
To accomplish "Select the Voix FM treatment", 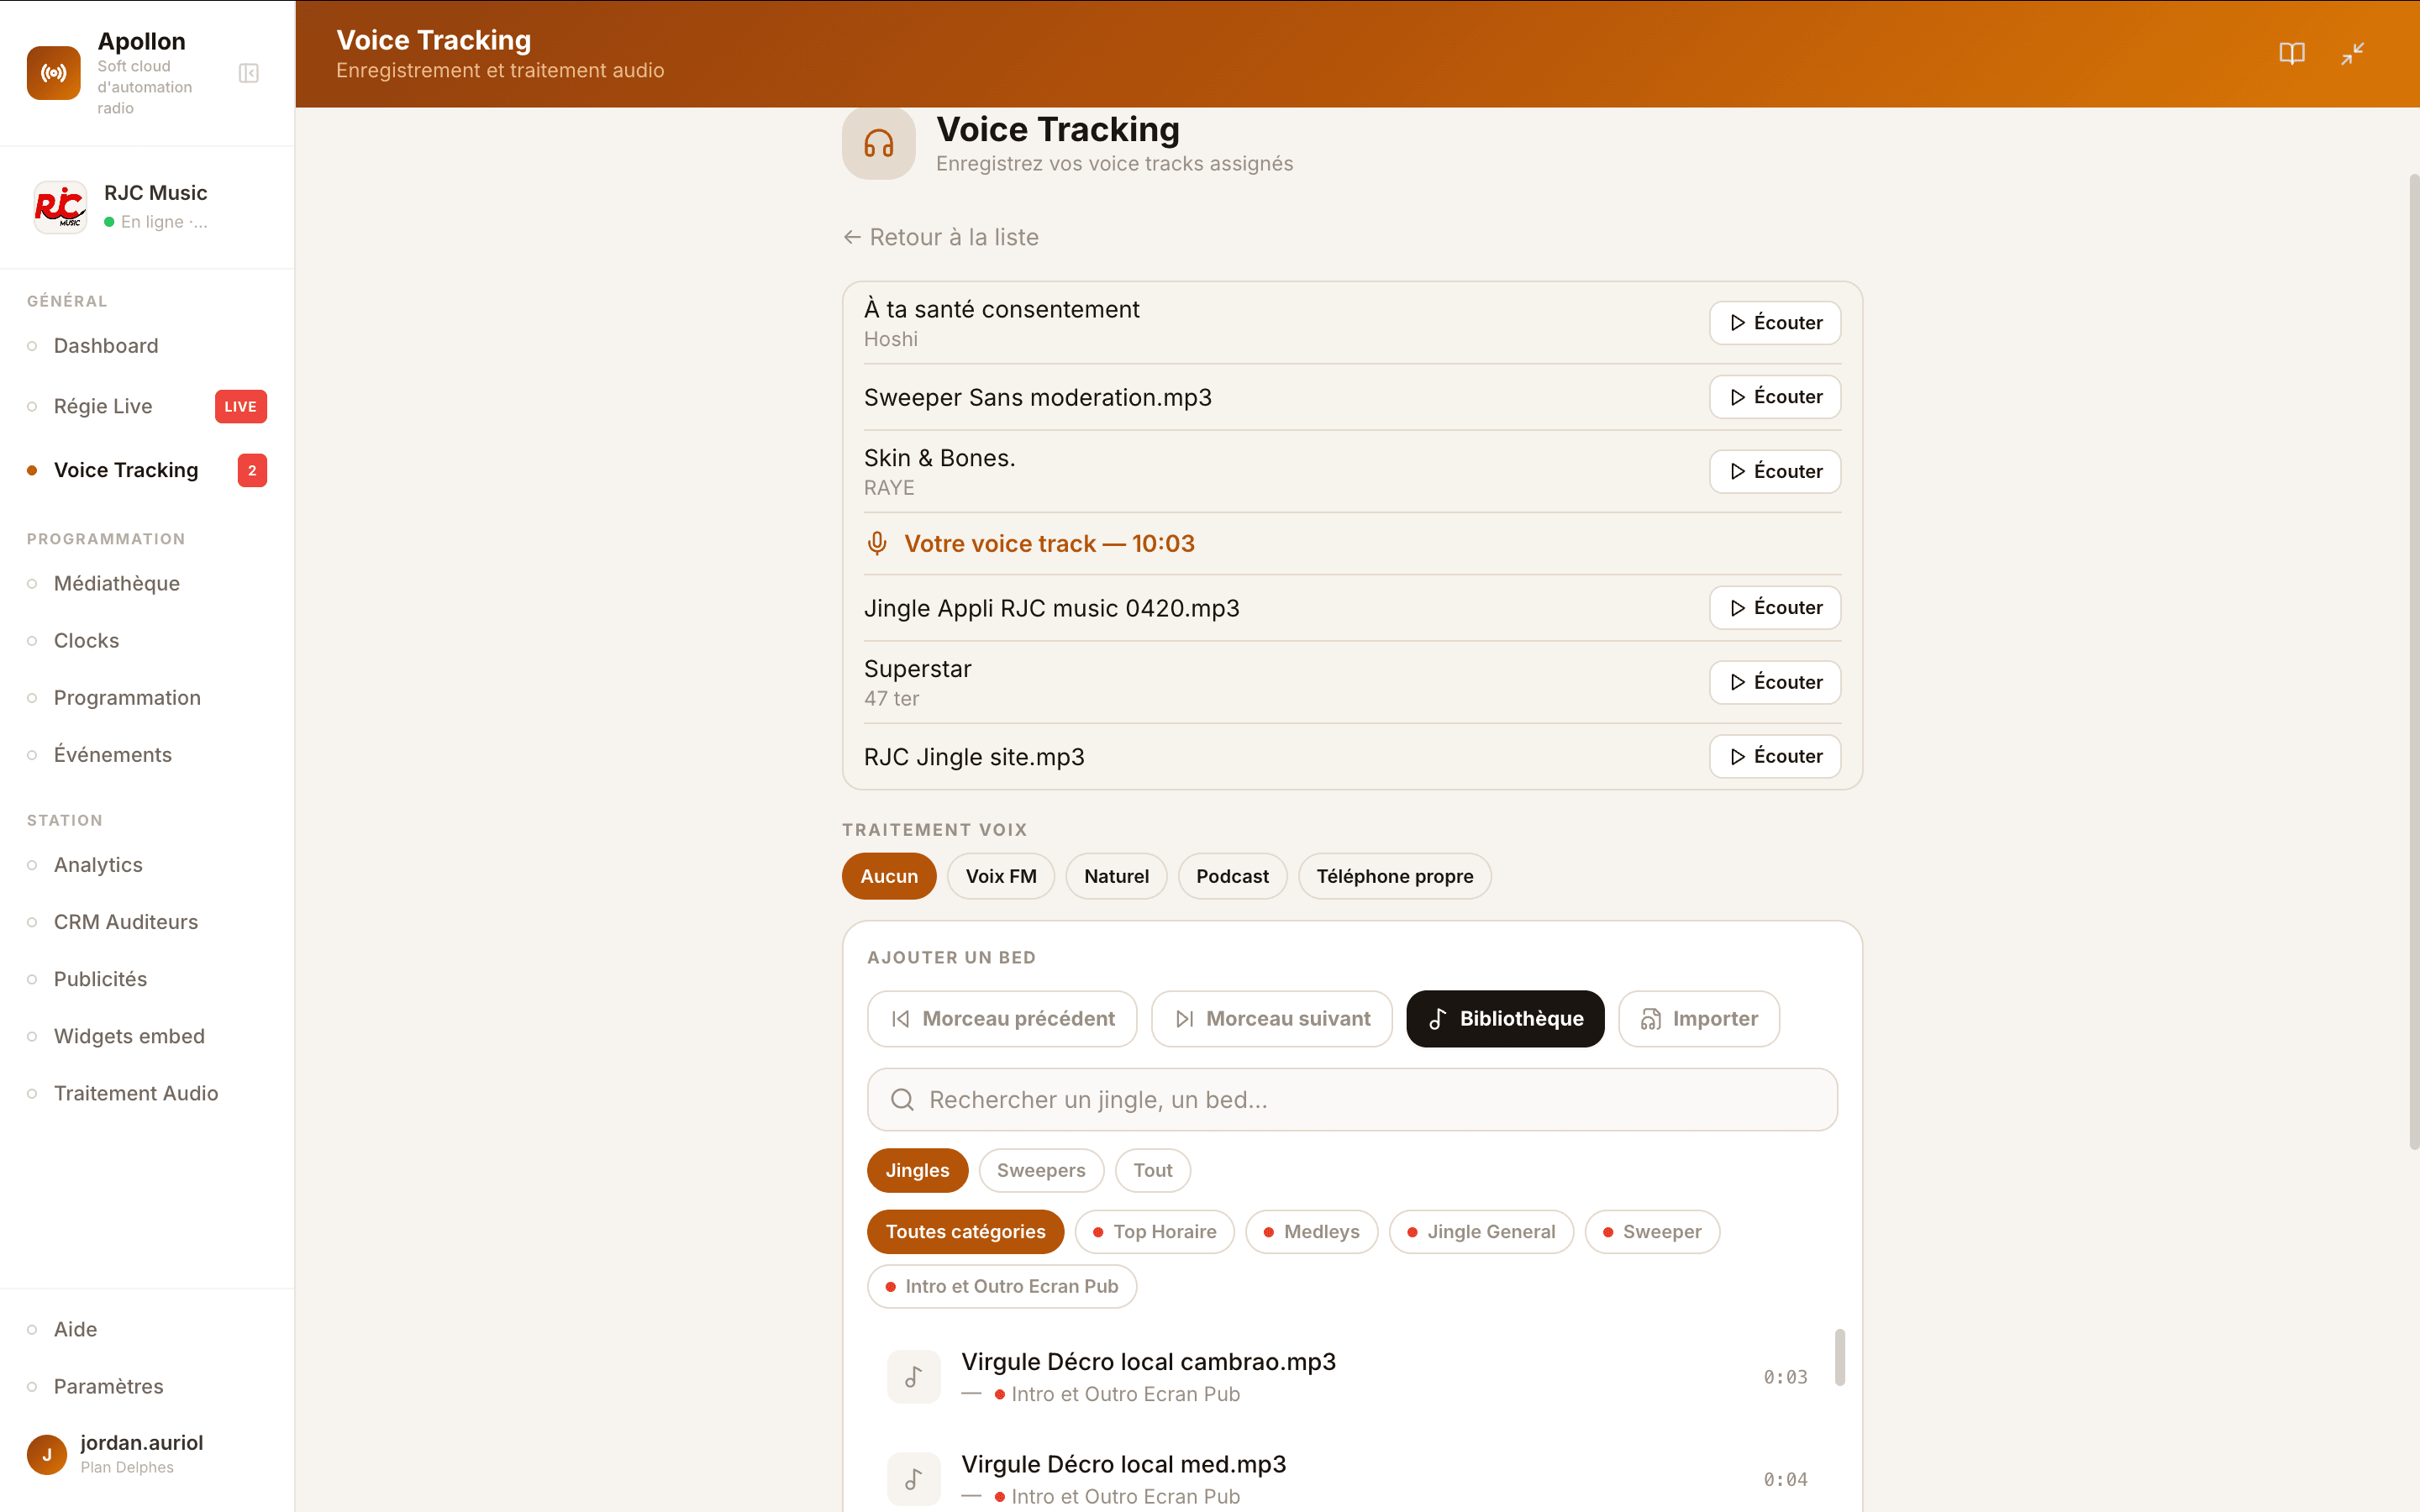I will (1001, 876).
